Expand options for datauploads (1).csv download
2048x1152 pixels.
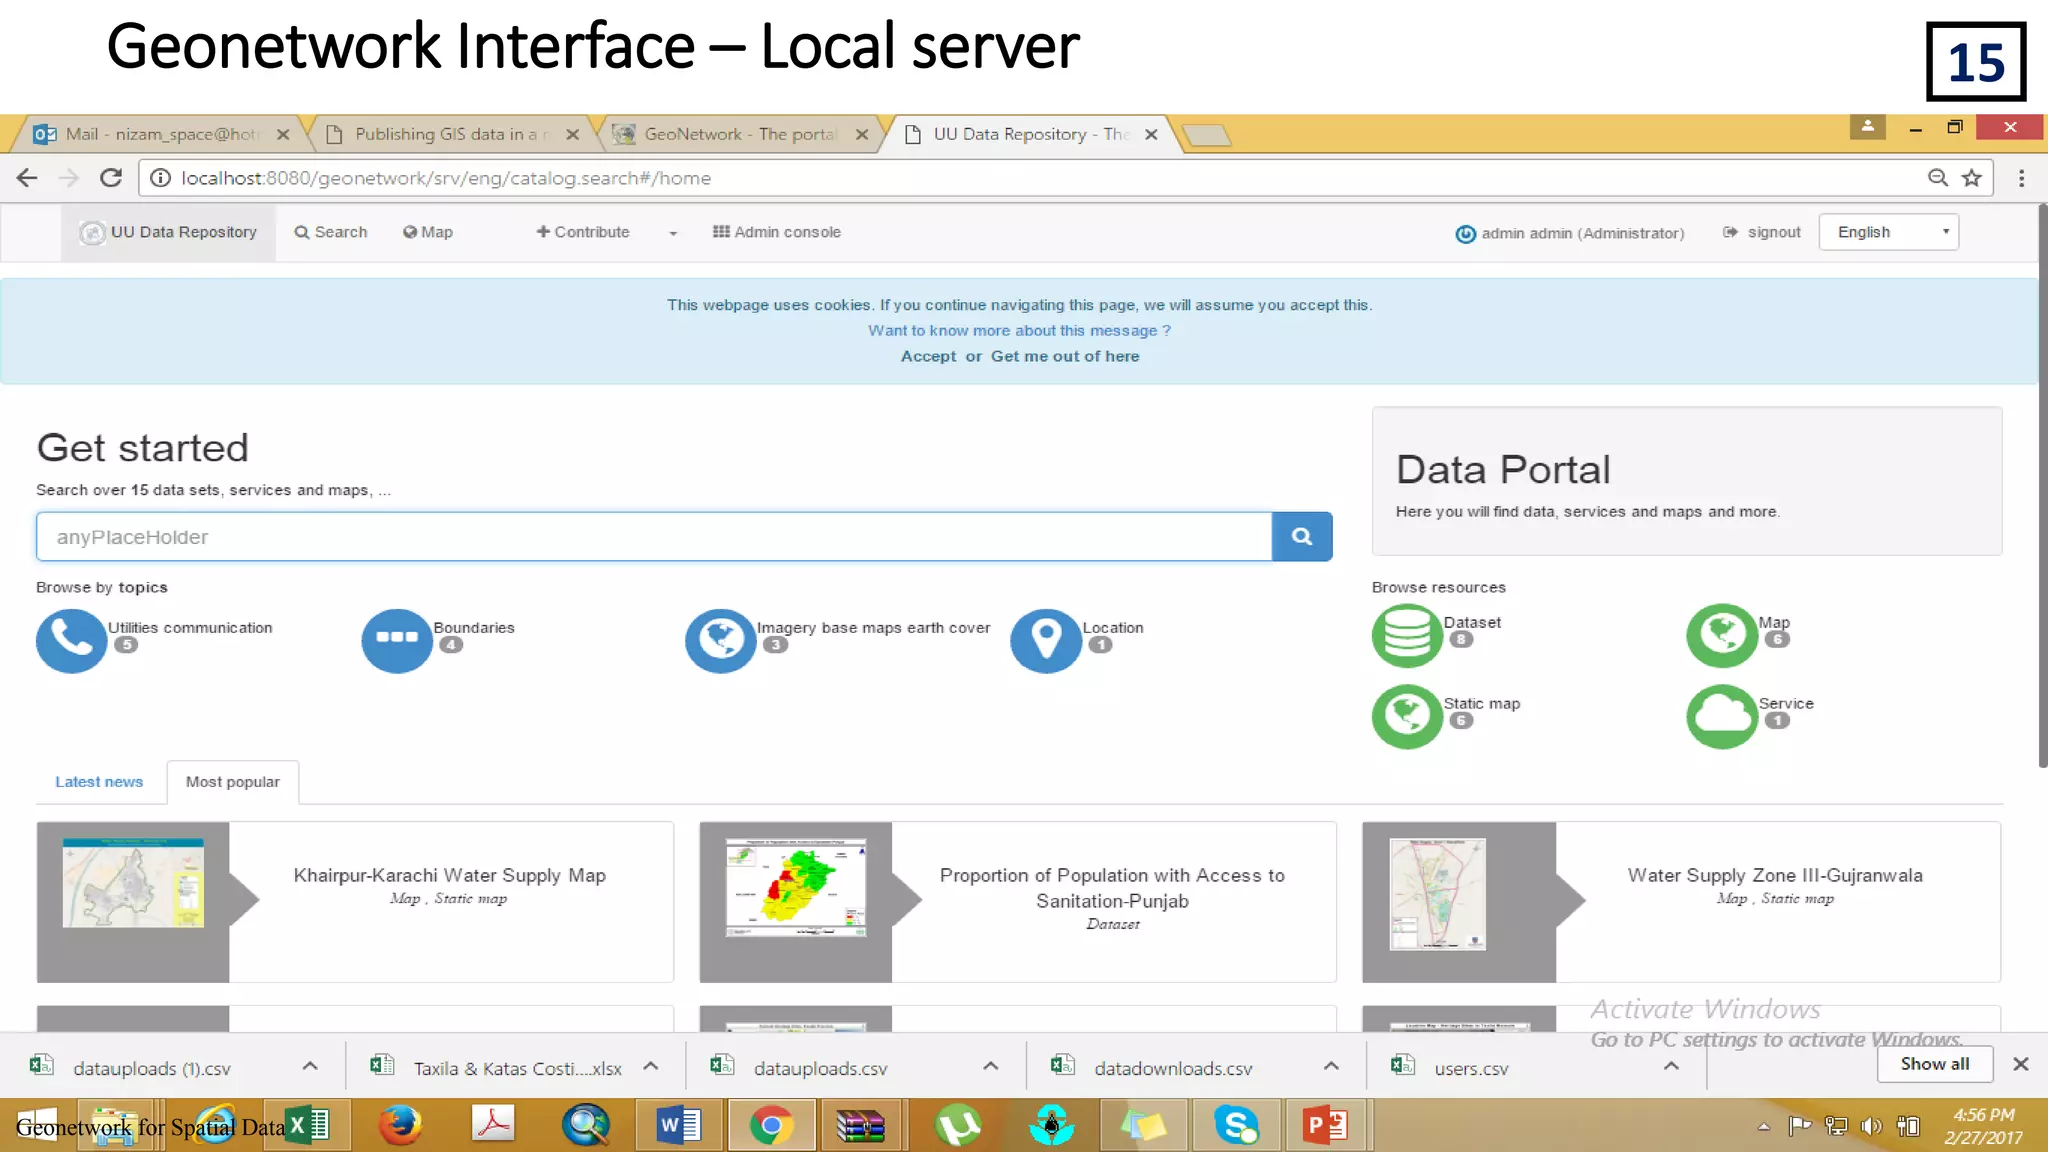310,1066
